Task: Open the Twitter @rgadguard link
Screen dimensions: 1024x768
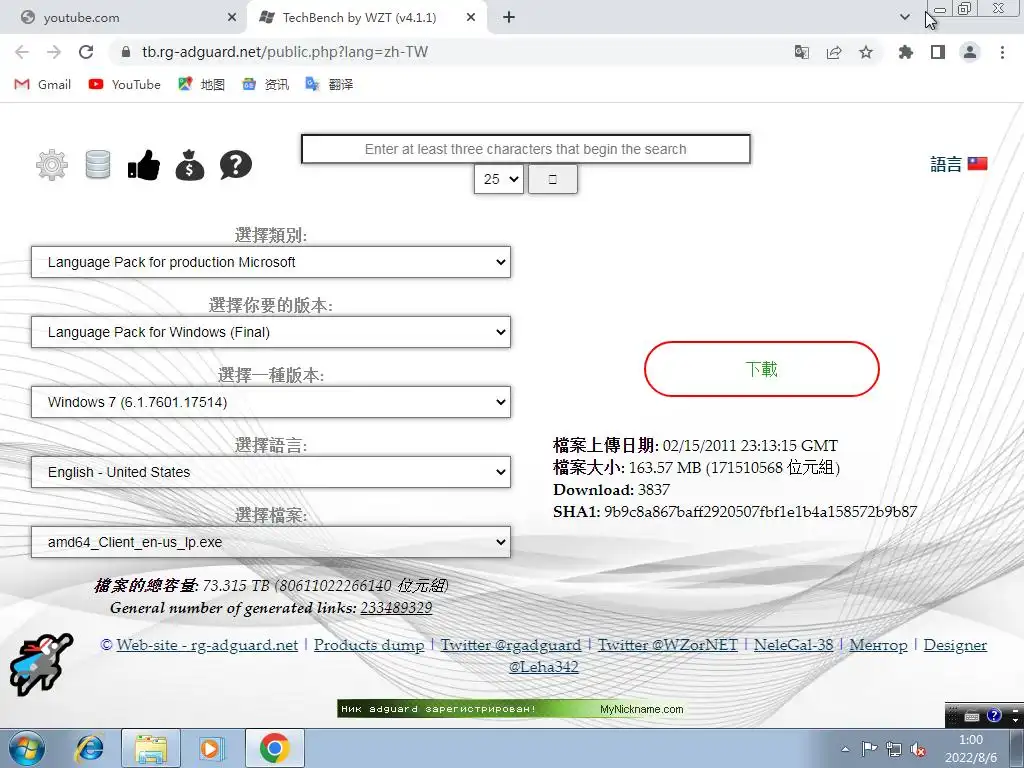Action: point(511,645)
